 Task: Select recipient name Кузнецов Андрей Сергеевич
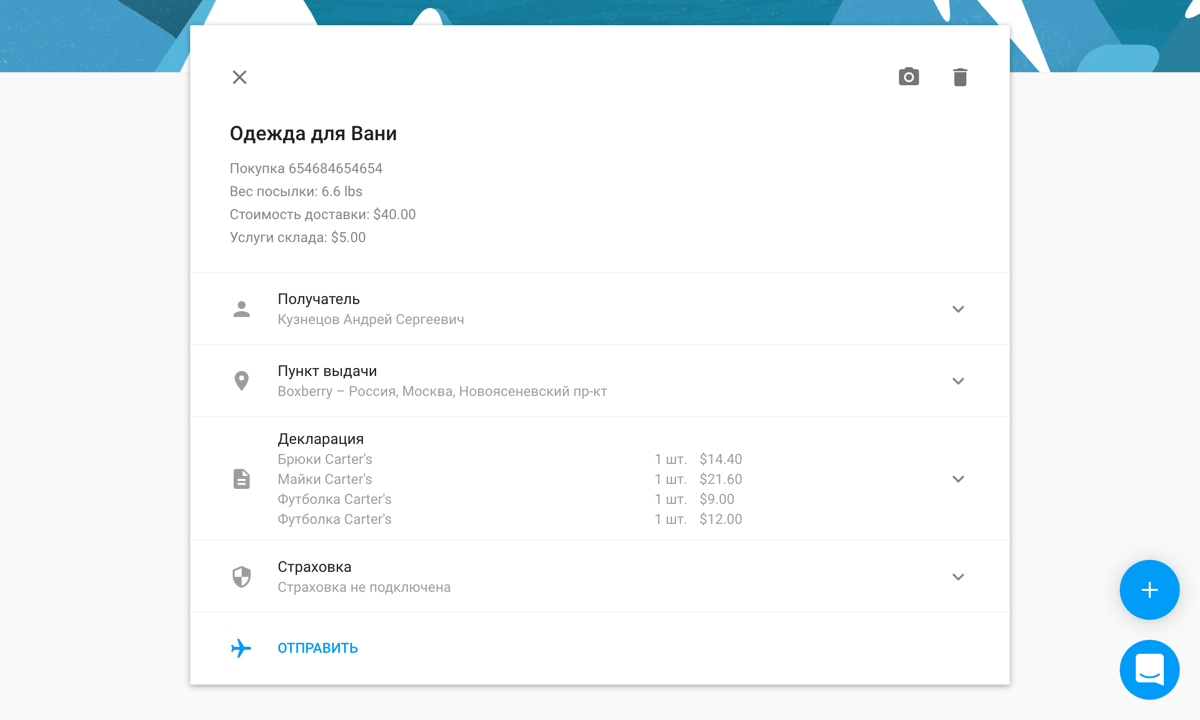pyautogui.click(x=370, y=320)
